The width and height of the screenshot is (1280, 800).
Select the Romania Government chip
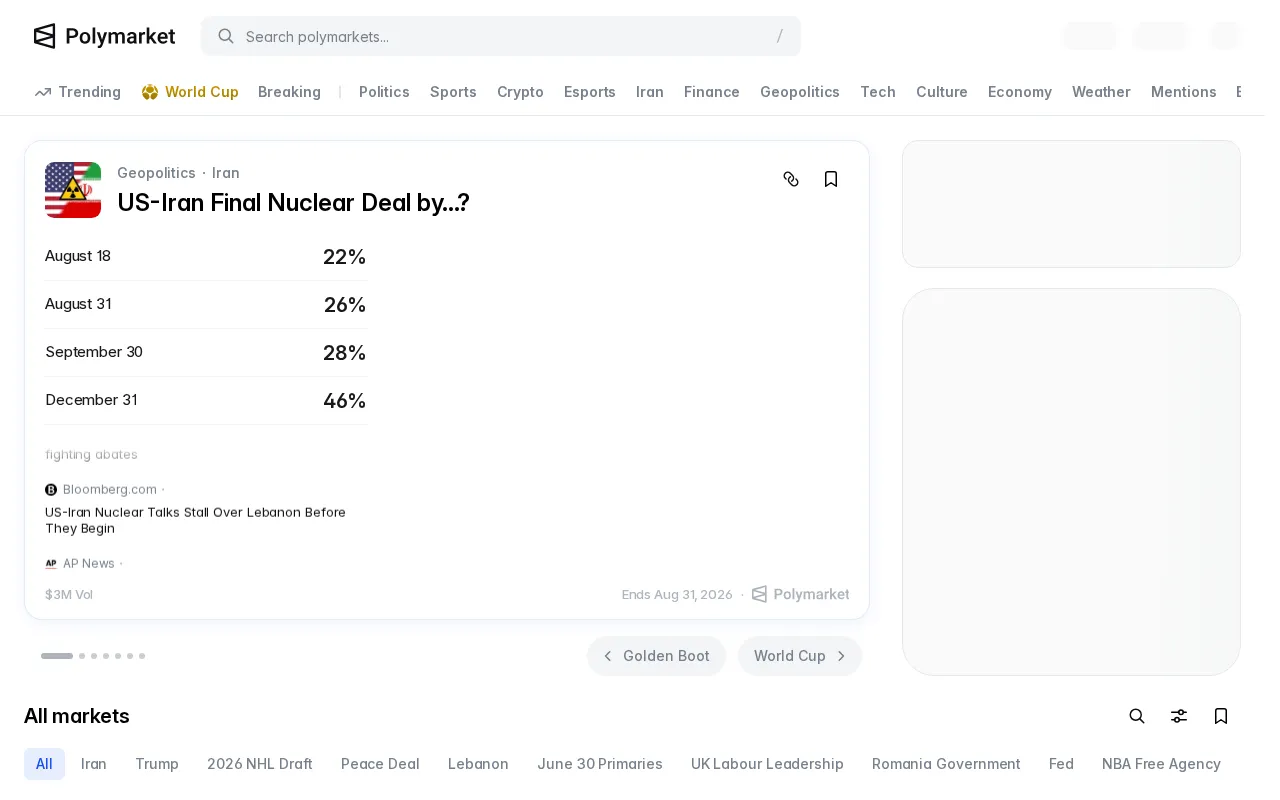(946, 764)
